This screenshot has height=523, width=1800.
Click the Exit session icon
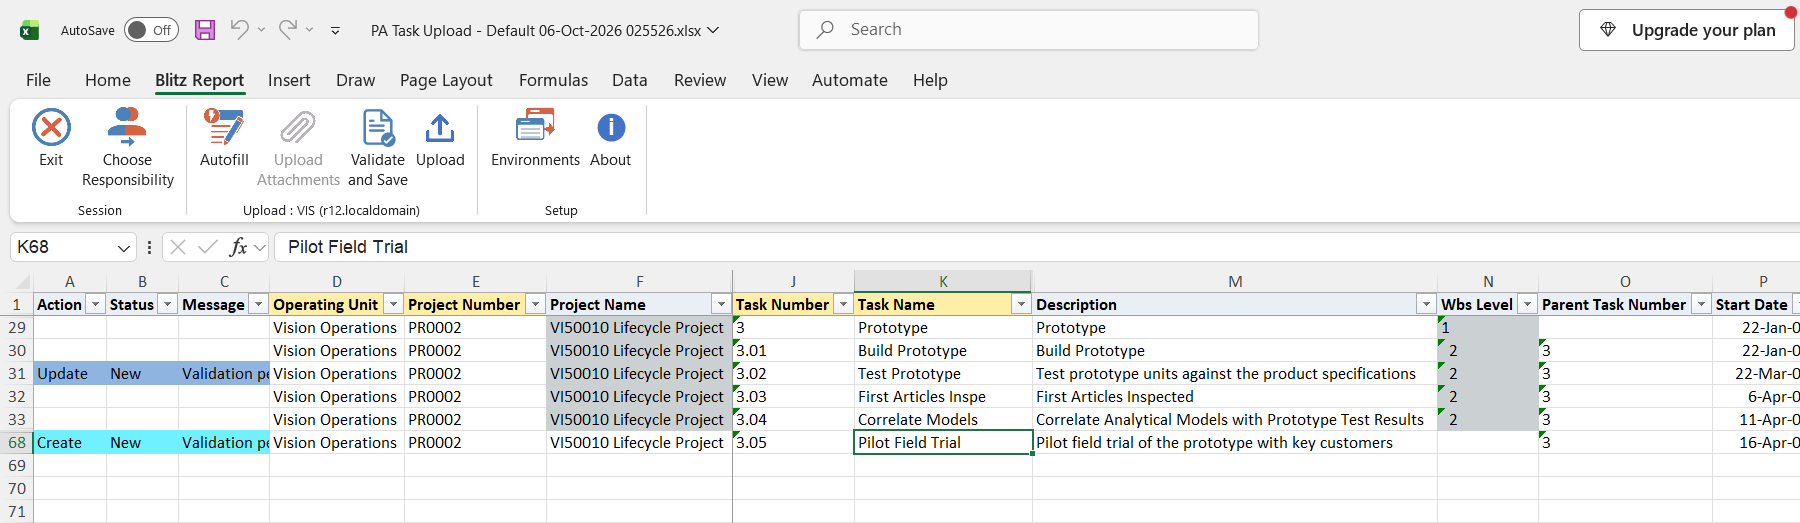51,128
